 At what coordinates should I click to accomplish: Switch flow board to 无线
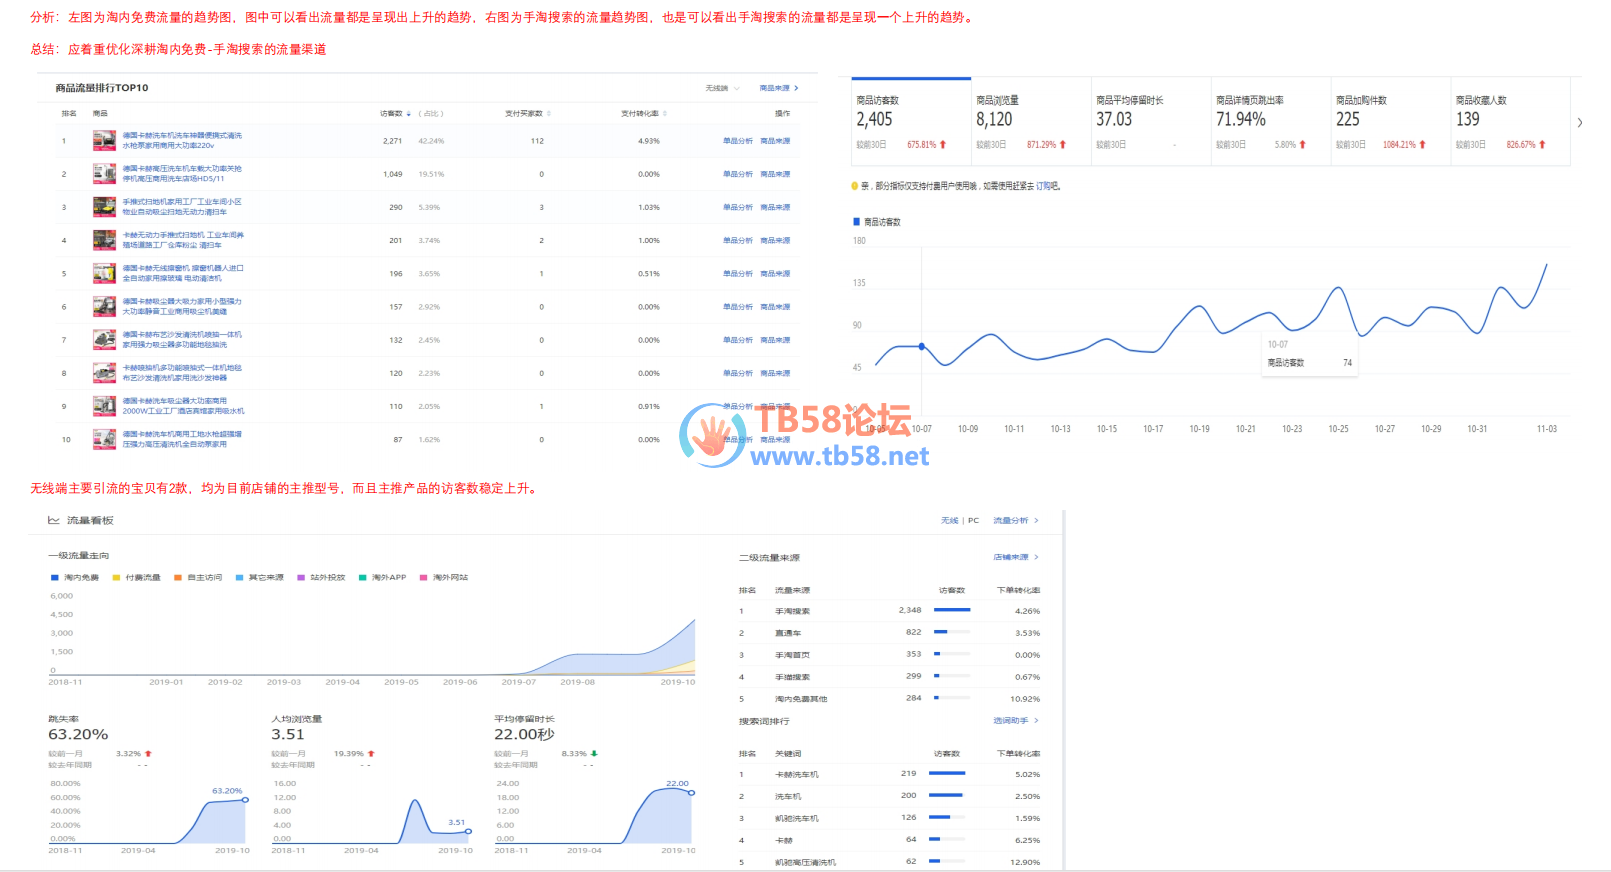(949, 520)
